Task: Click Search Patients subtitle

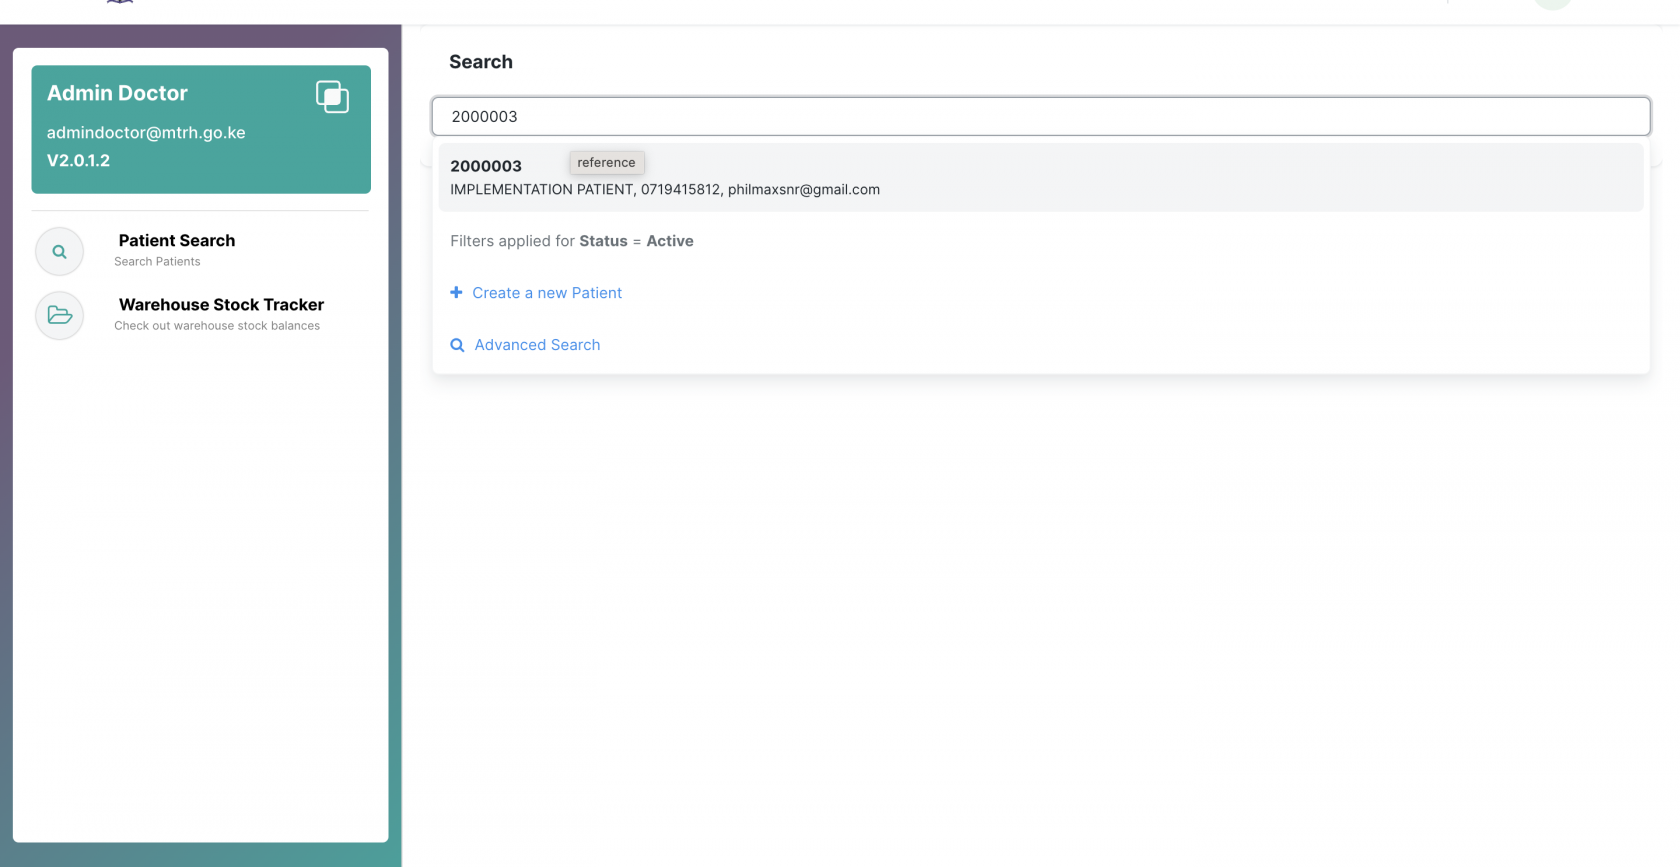Action: pos(157,262)
